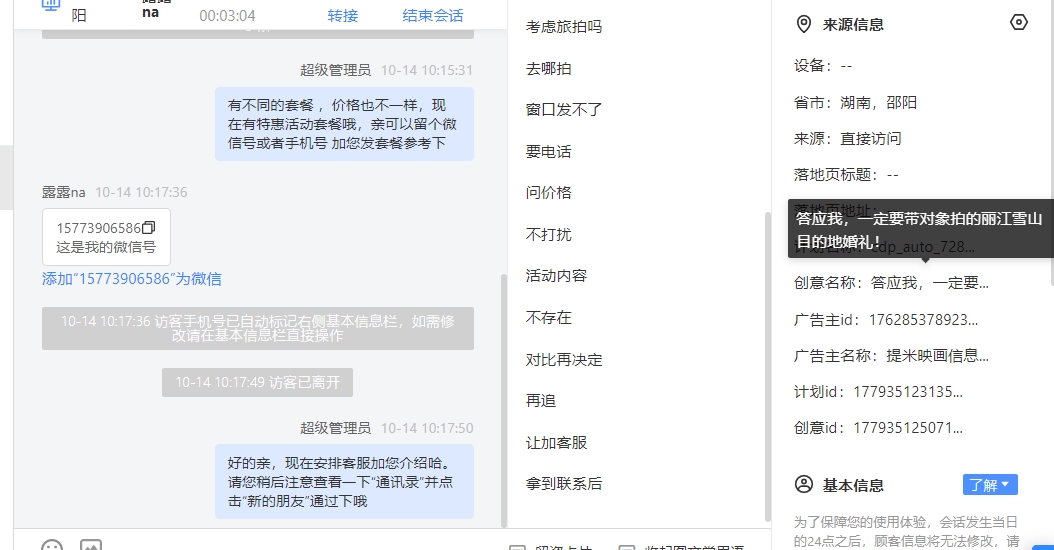Select quick reply 不打扰
1054x550 pixels.
click(549, 235)
